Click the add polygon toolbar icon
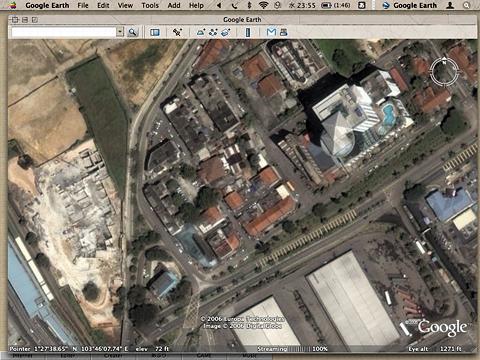 coord(201,32)
